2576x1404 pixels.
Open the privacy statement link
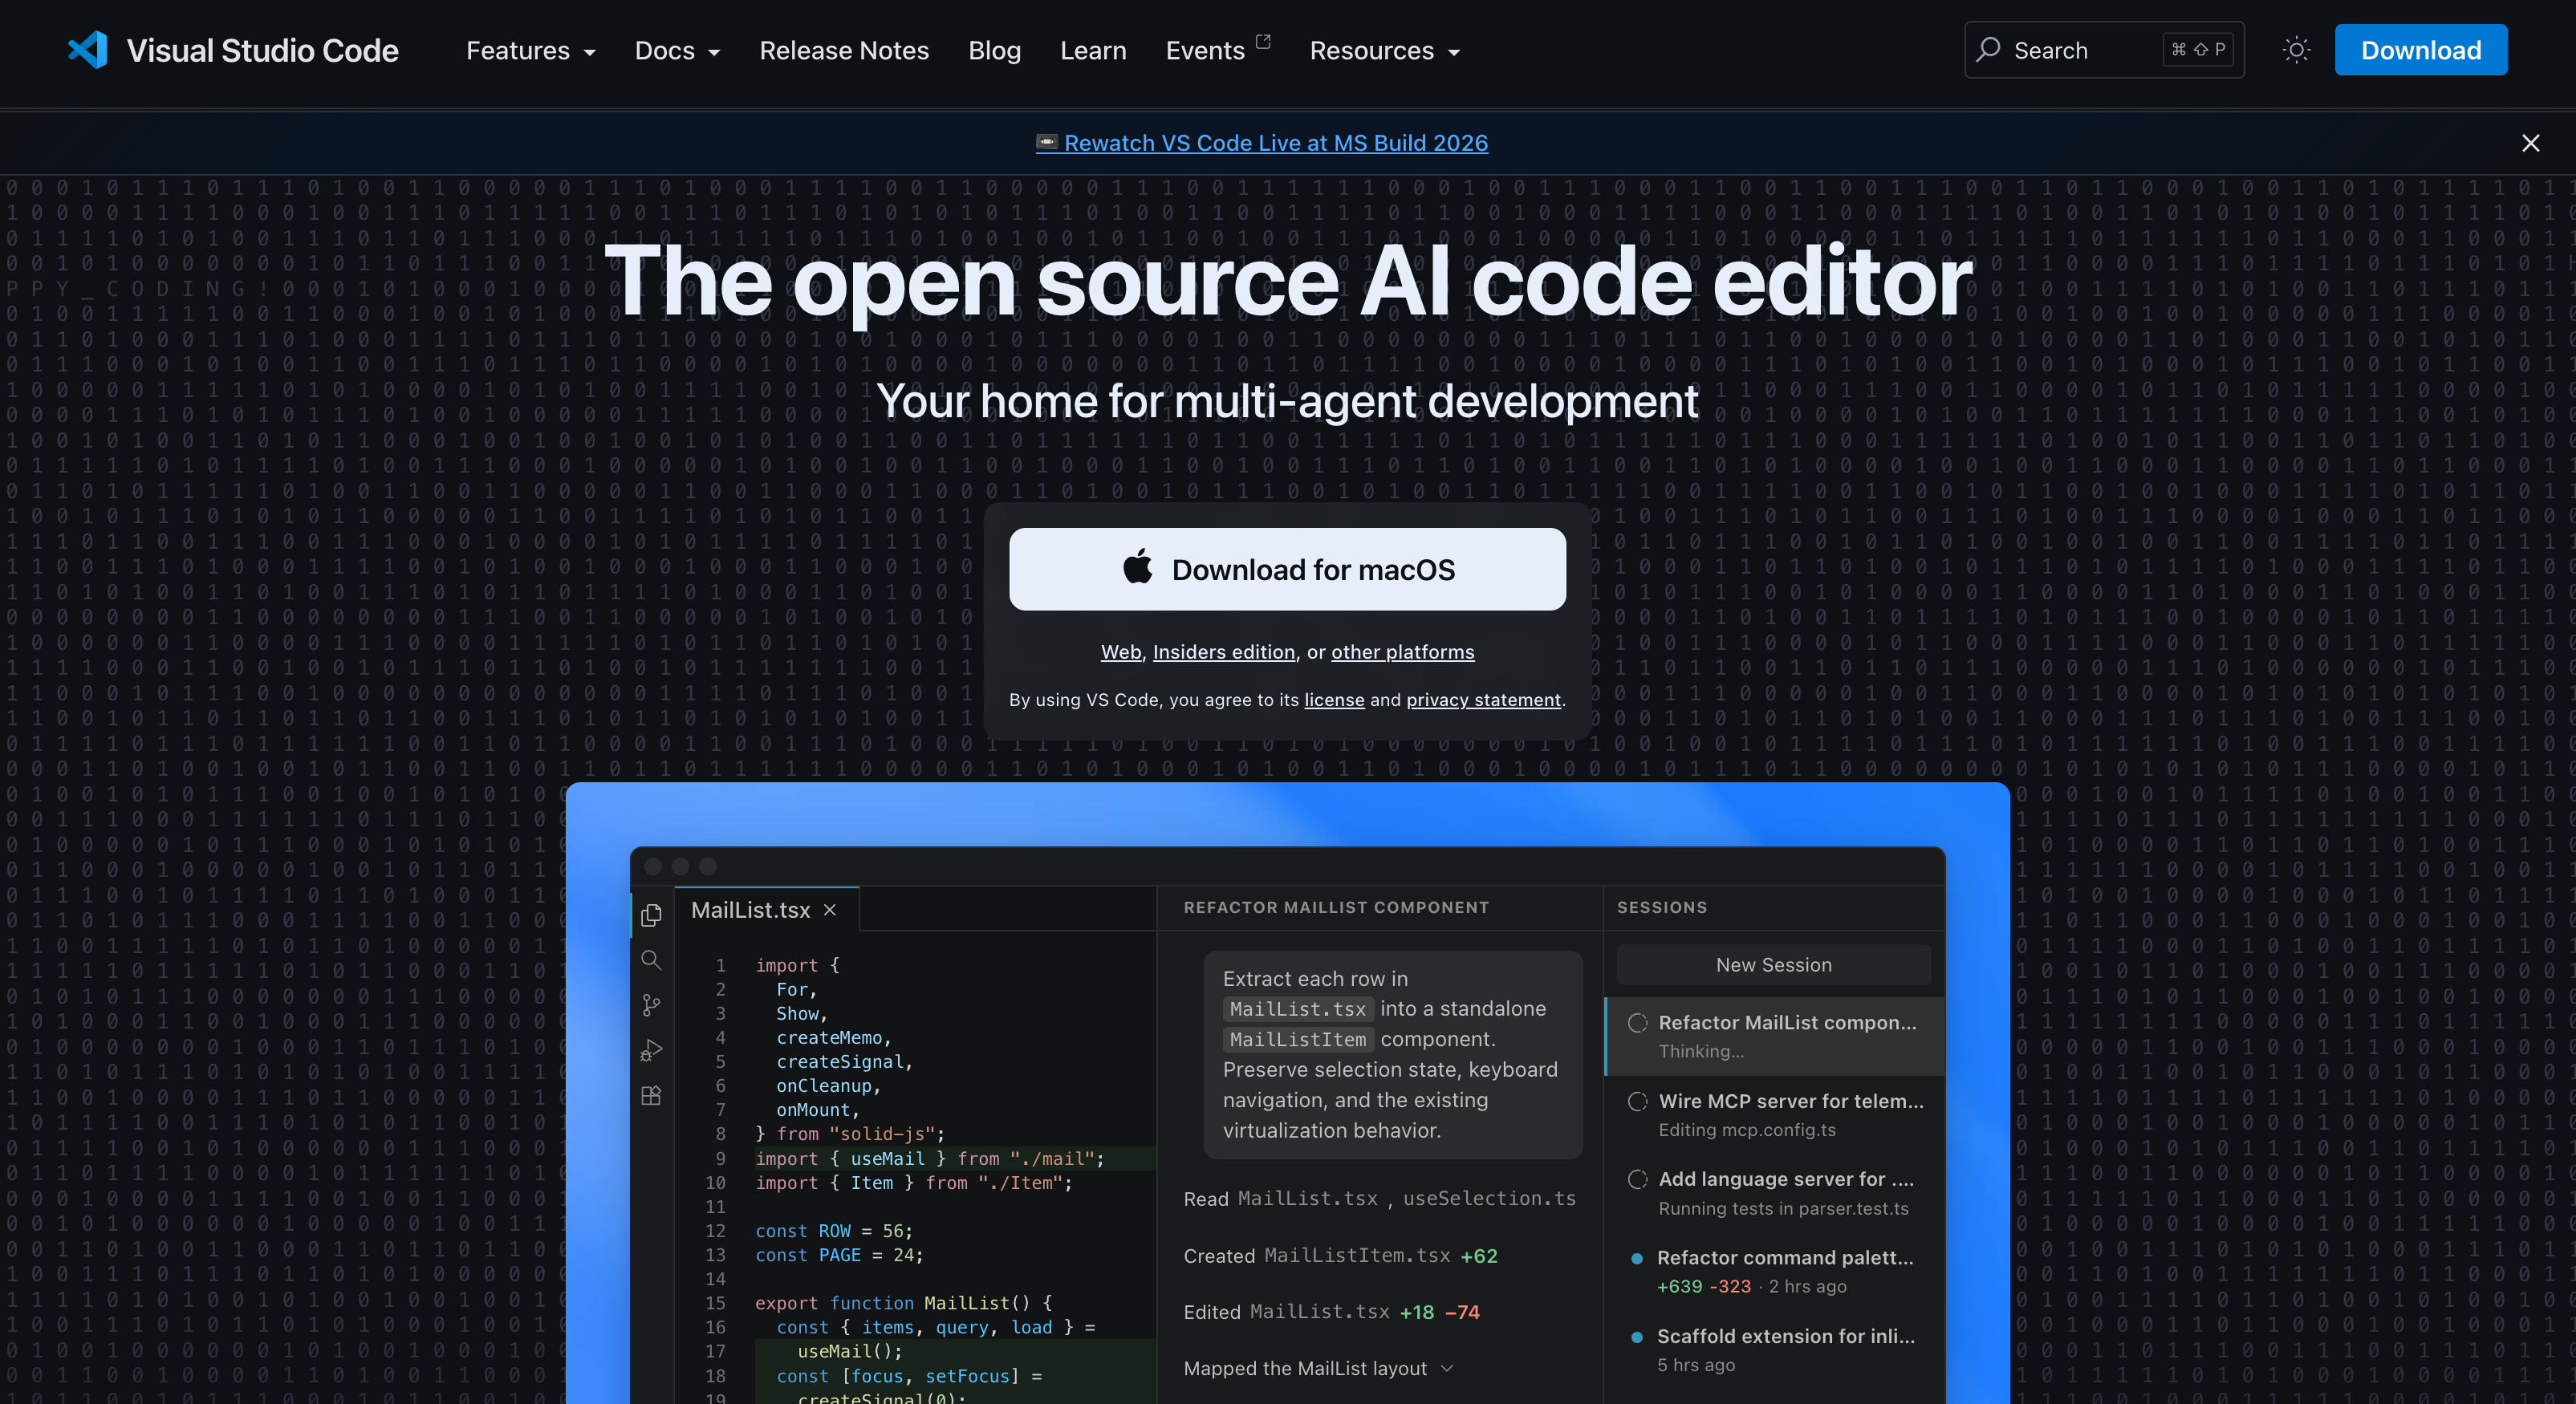click(x=1483, y=700)
